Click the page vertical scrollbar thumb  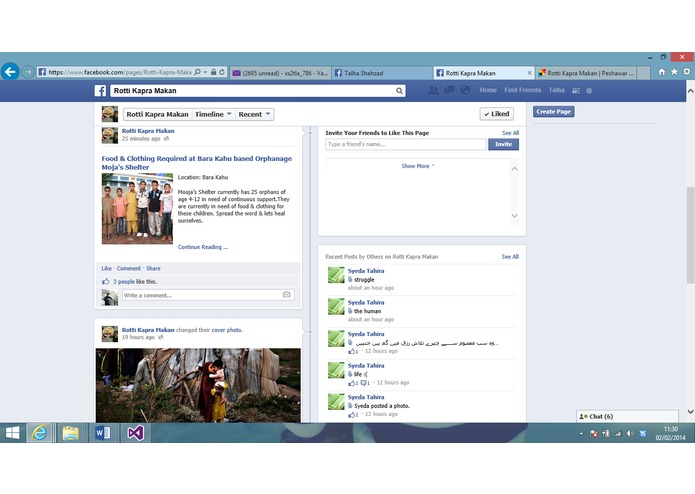tap(690, 235)
